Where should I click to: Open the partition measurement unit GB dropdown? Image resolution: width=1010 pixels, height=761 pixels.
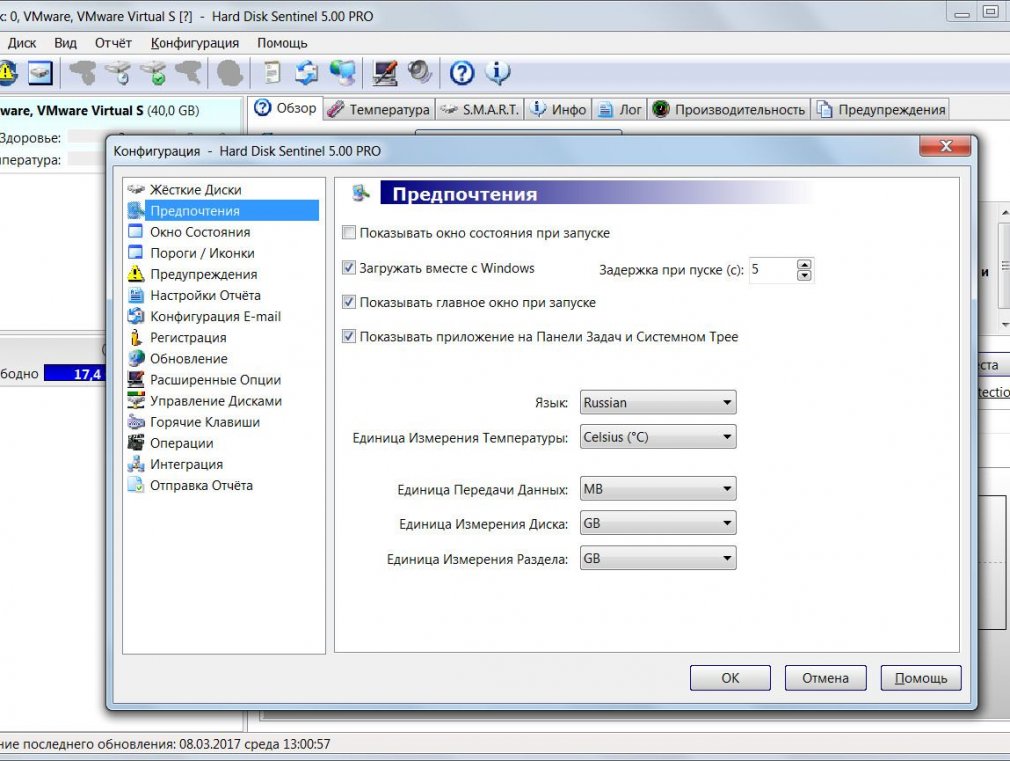[x=658, y=559]
